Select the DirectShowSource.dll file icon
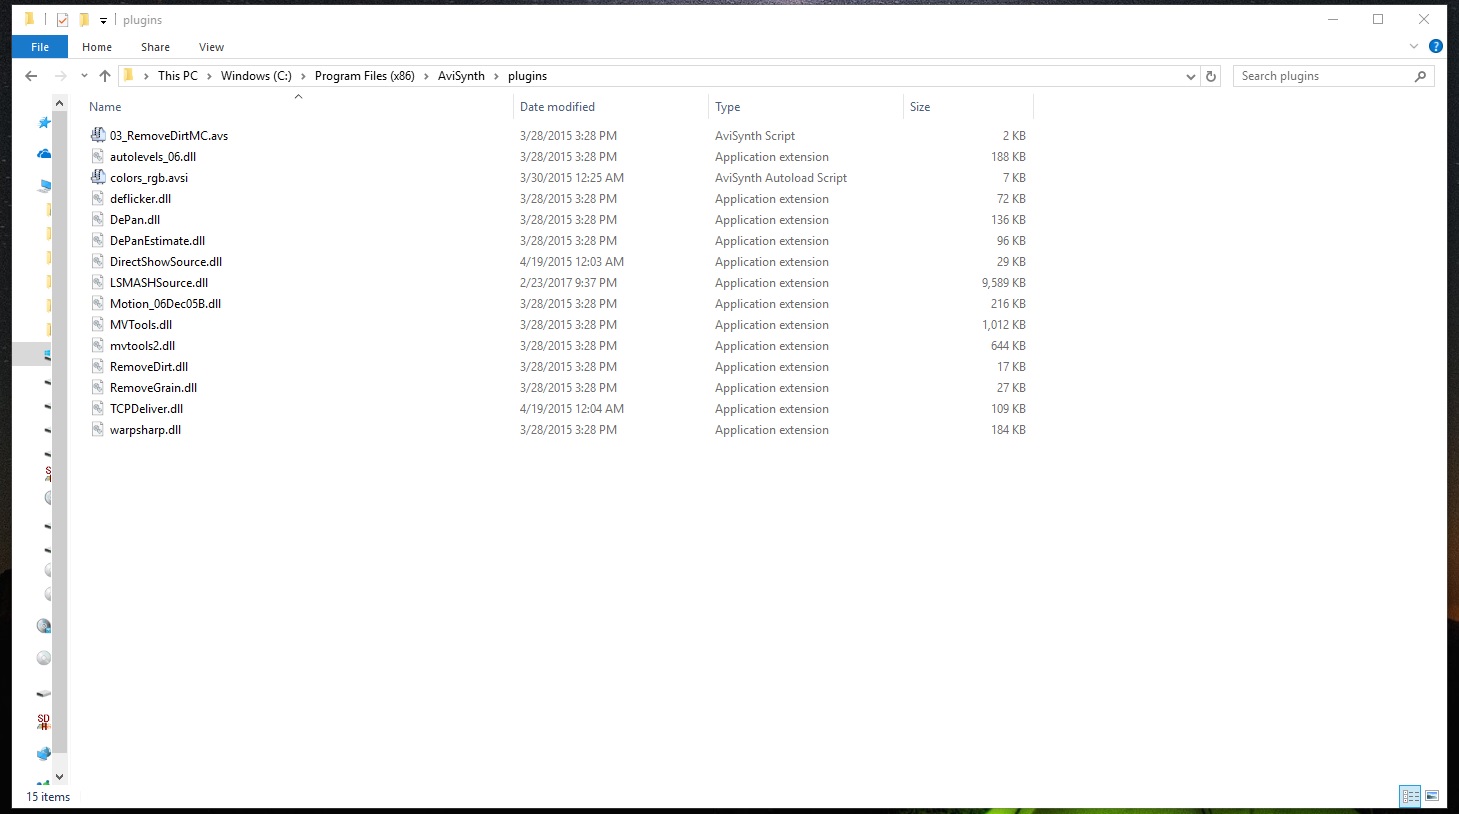The height and width of the screenshot is (814, 1459). (98, 261)
